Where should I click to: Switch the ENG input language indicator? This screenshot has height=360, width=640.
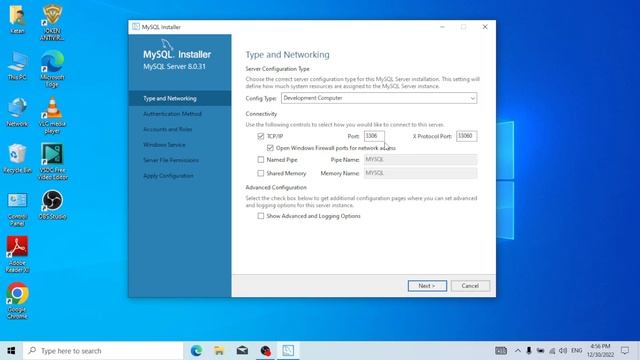tap(576, 351)
